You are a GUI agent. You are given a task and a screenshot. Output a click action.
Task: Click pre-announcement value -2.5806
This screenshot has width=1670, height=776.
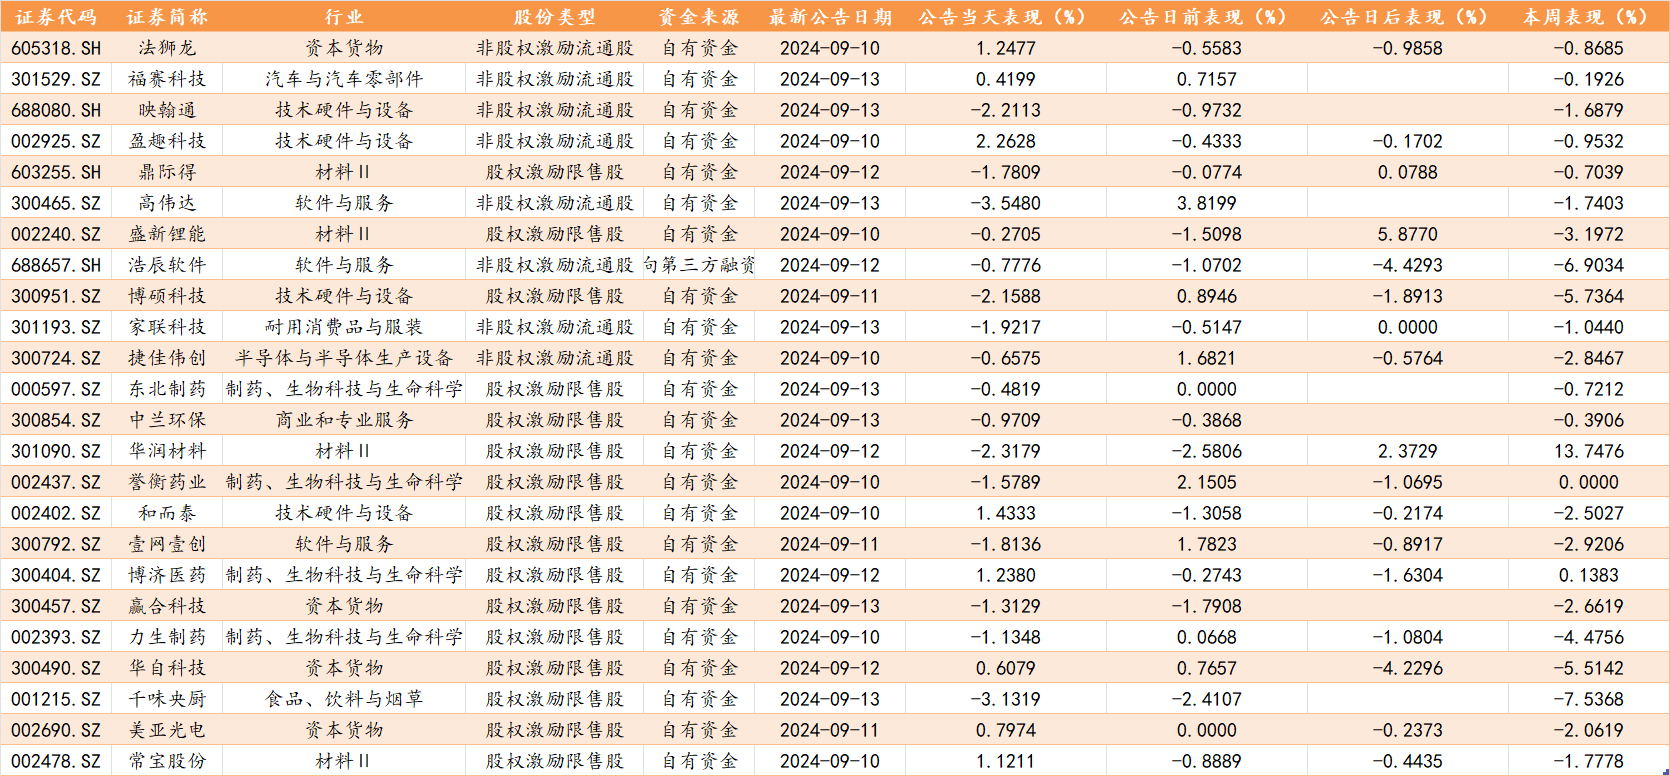point(1207,451)
